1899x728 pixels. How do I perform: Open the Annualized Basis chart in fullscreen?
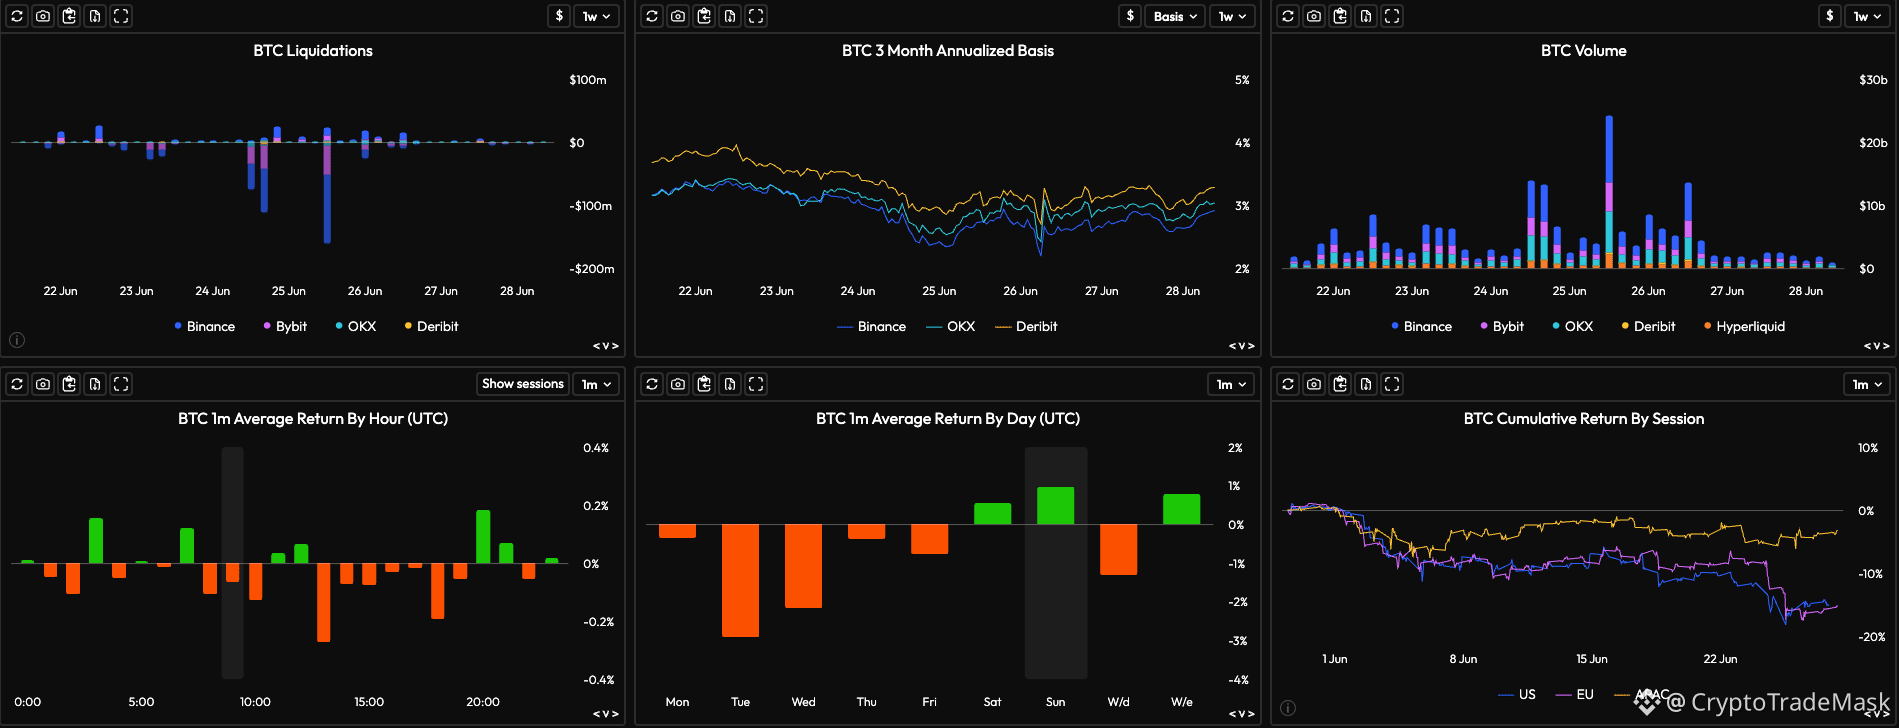point(756,16)
